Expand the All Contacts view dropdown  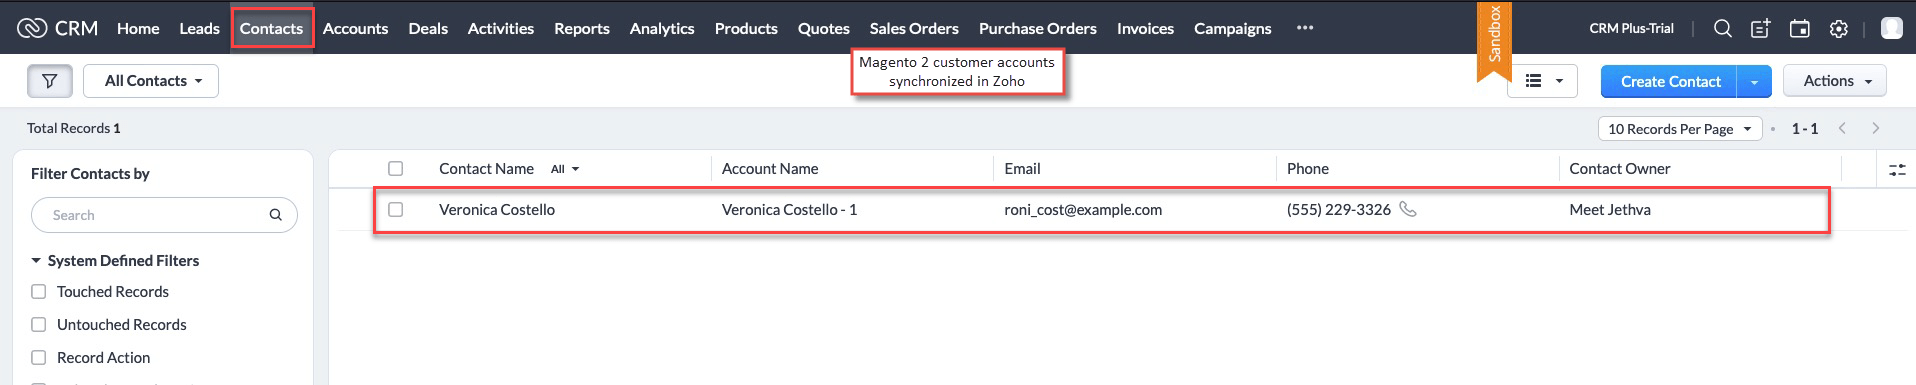pos(151,81)
